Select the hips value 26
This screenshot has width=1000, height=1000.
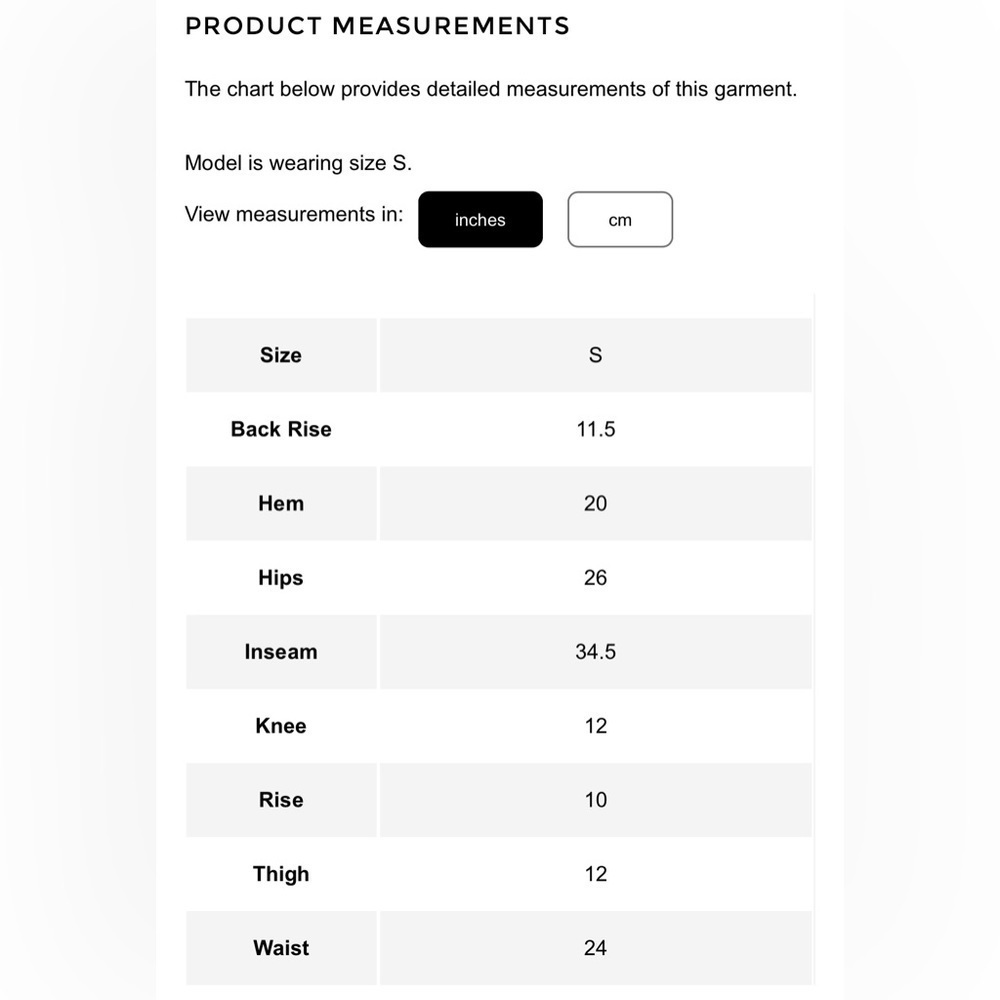click(596, 577)
